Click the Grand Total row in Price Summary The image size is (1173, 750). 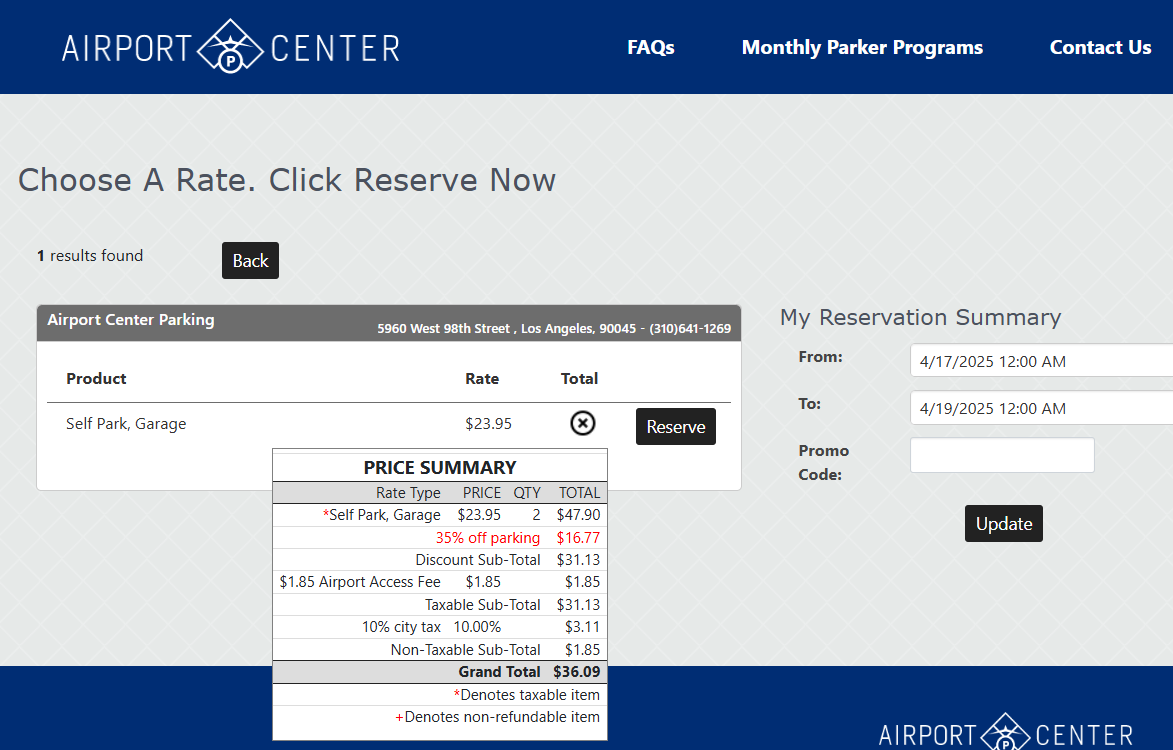(x=440, y=672)
